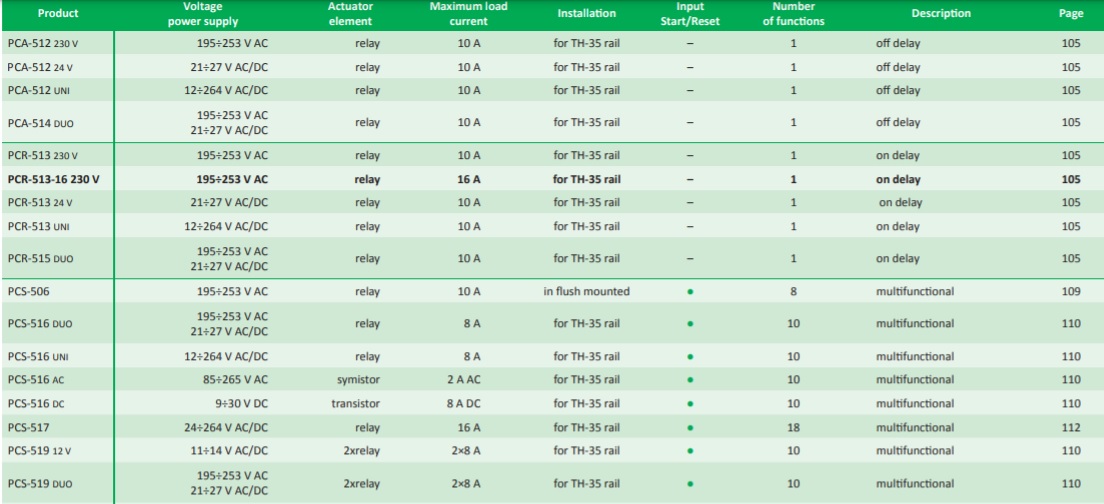Click the Description column header
The width and height of the screenshot is (1104, 504).
point(941,13)
